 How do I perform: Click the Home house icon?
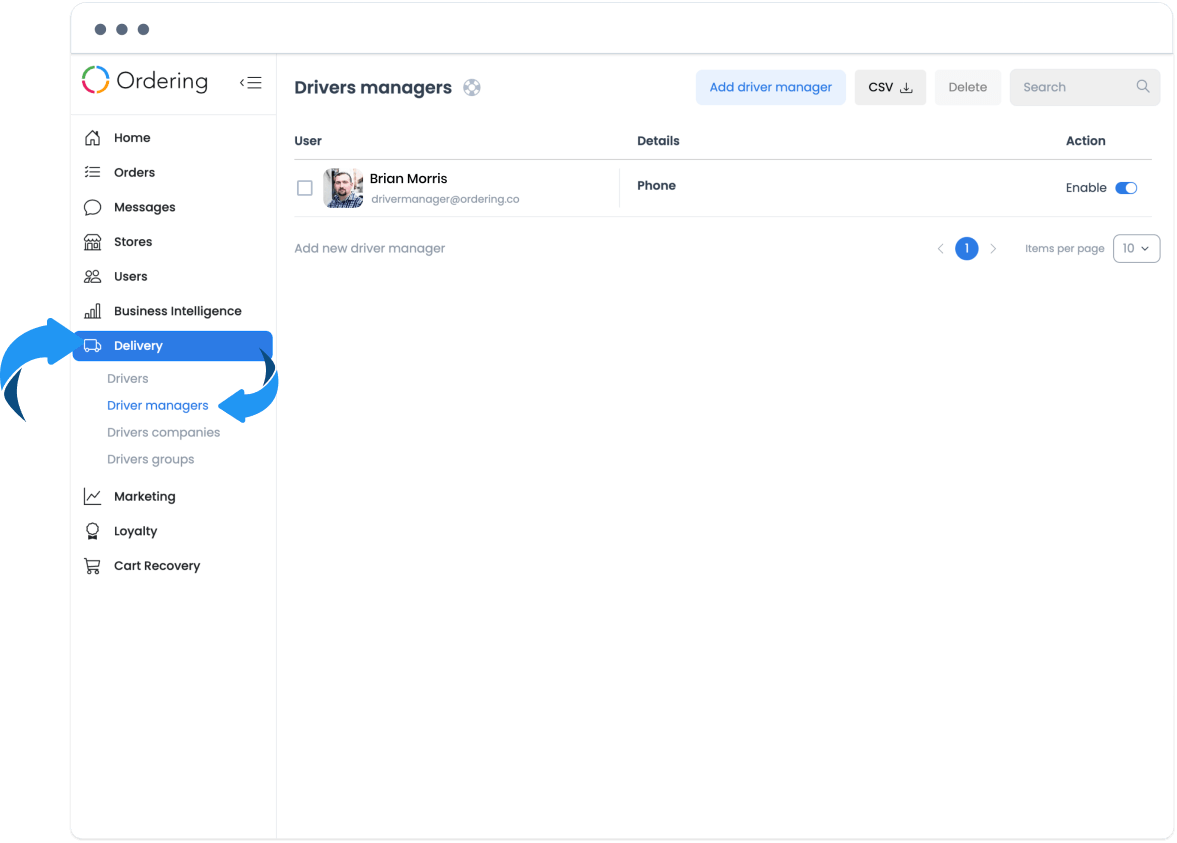click(92, 137)
